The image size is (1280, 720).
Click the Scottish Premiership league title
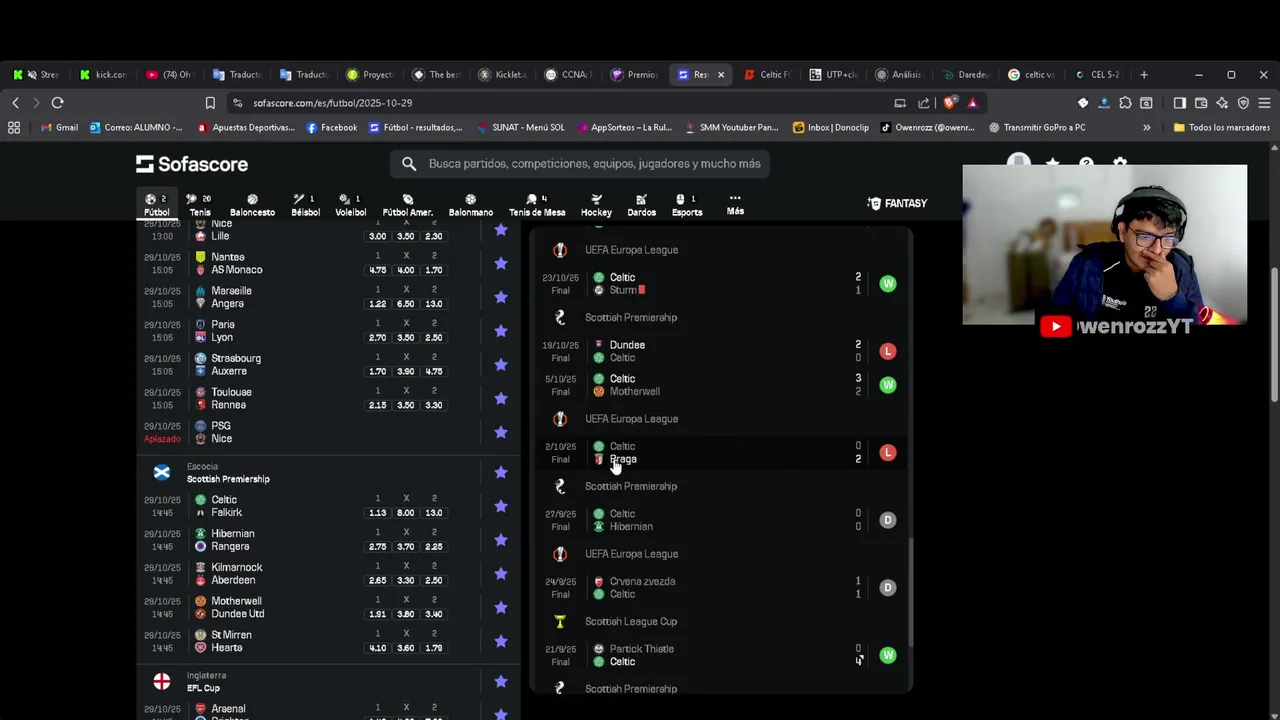(228, 479)
